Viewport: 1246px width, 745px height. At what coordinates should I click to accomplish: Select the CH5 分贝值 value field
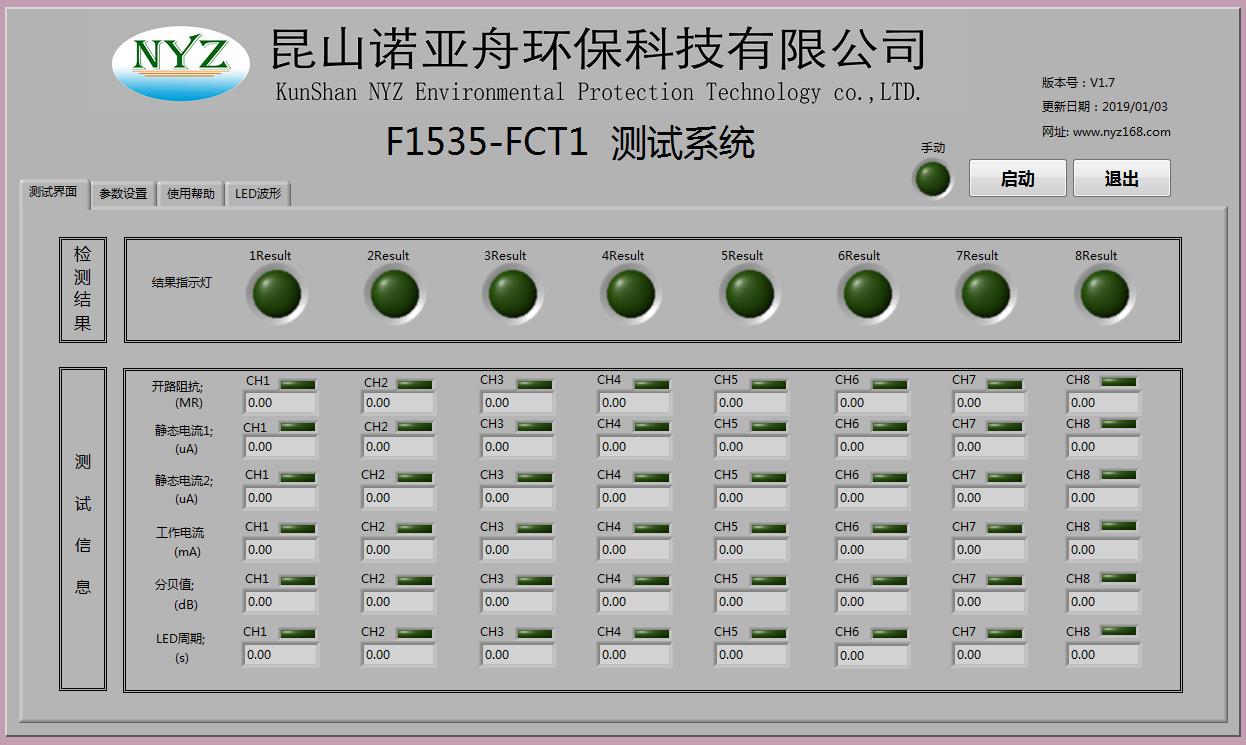click(751, 602)
